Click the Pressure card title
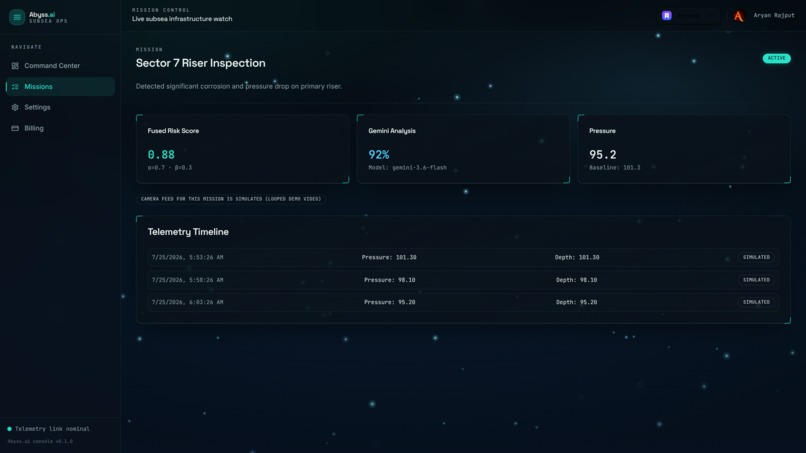Screen dimensions: 806x453 (x=602, y=131)
